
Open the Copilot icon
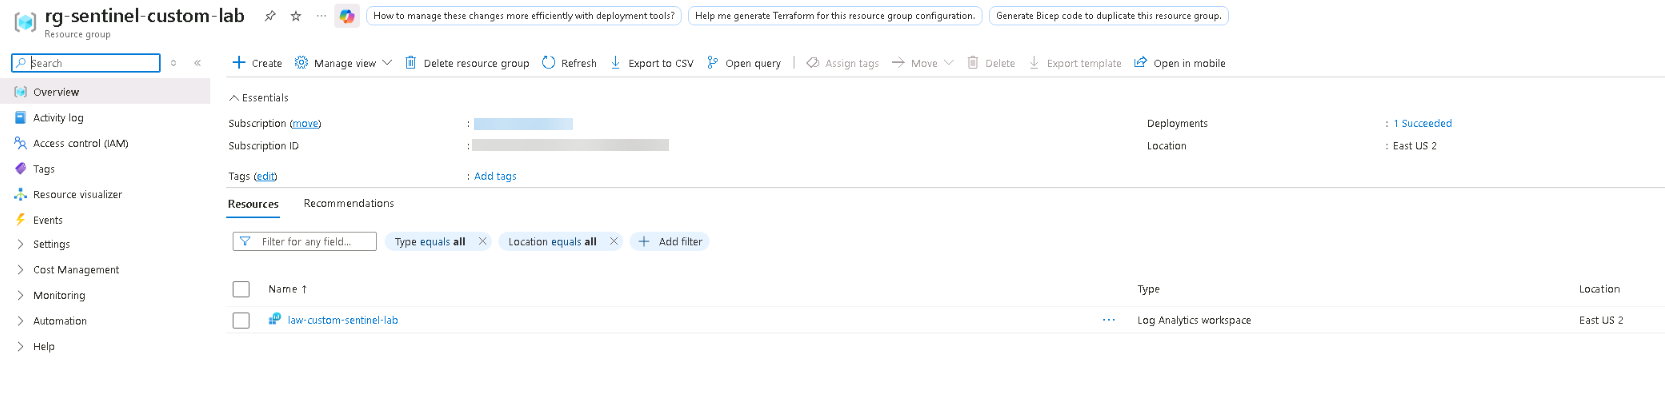[347, 16]
